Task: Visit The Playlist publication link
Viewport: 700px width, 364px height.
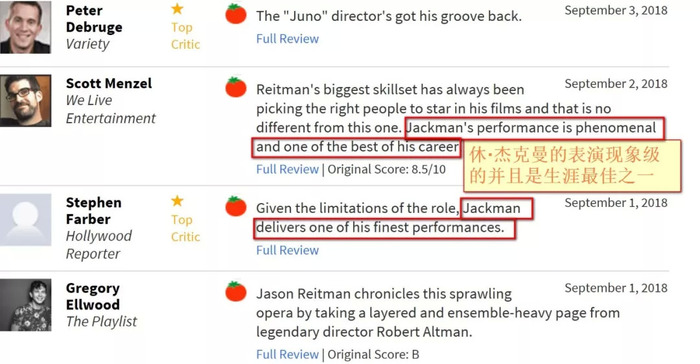Action: (x=101, y=322)
